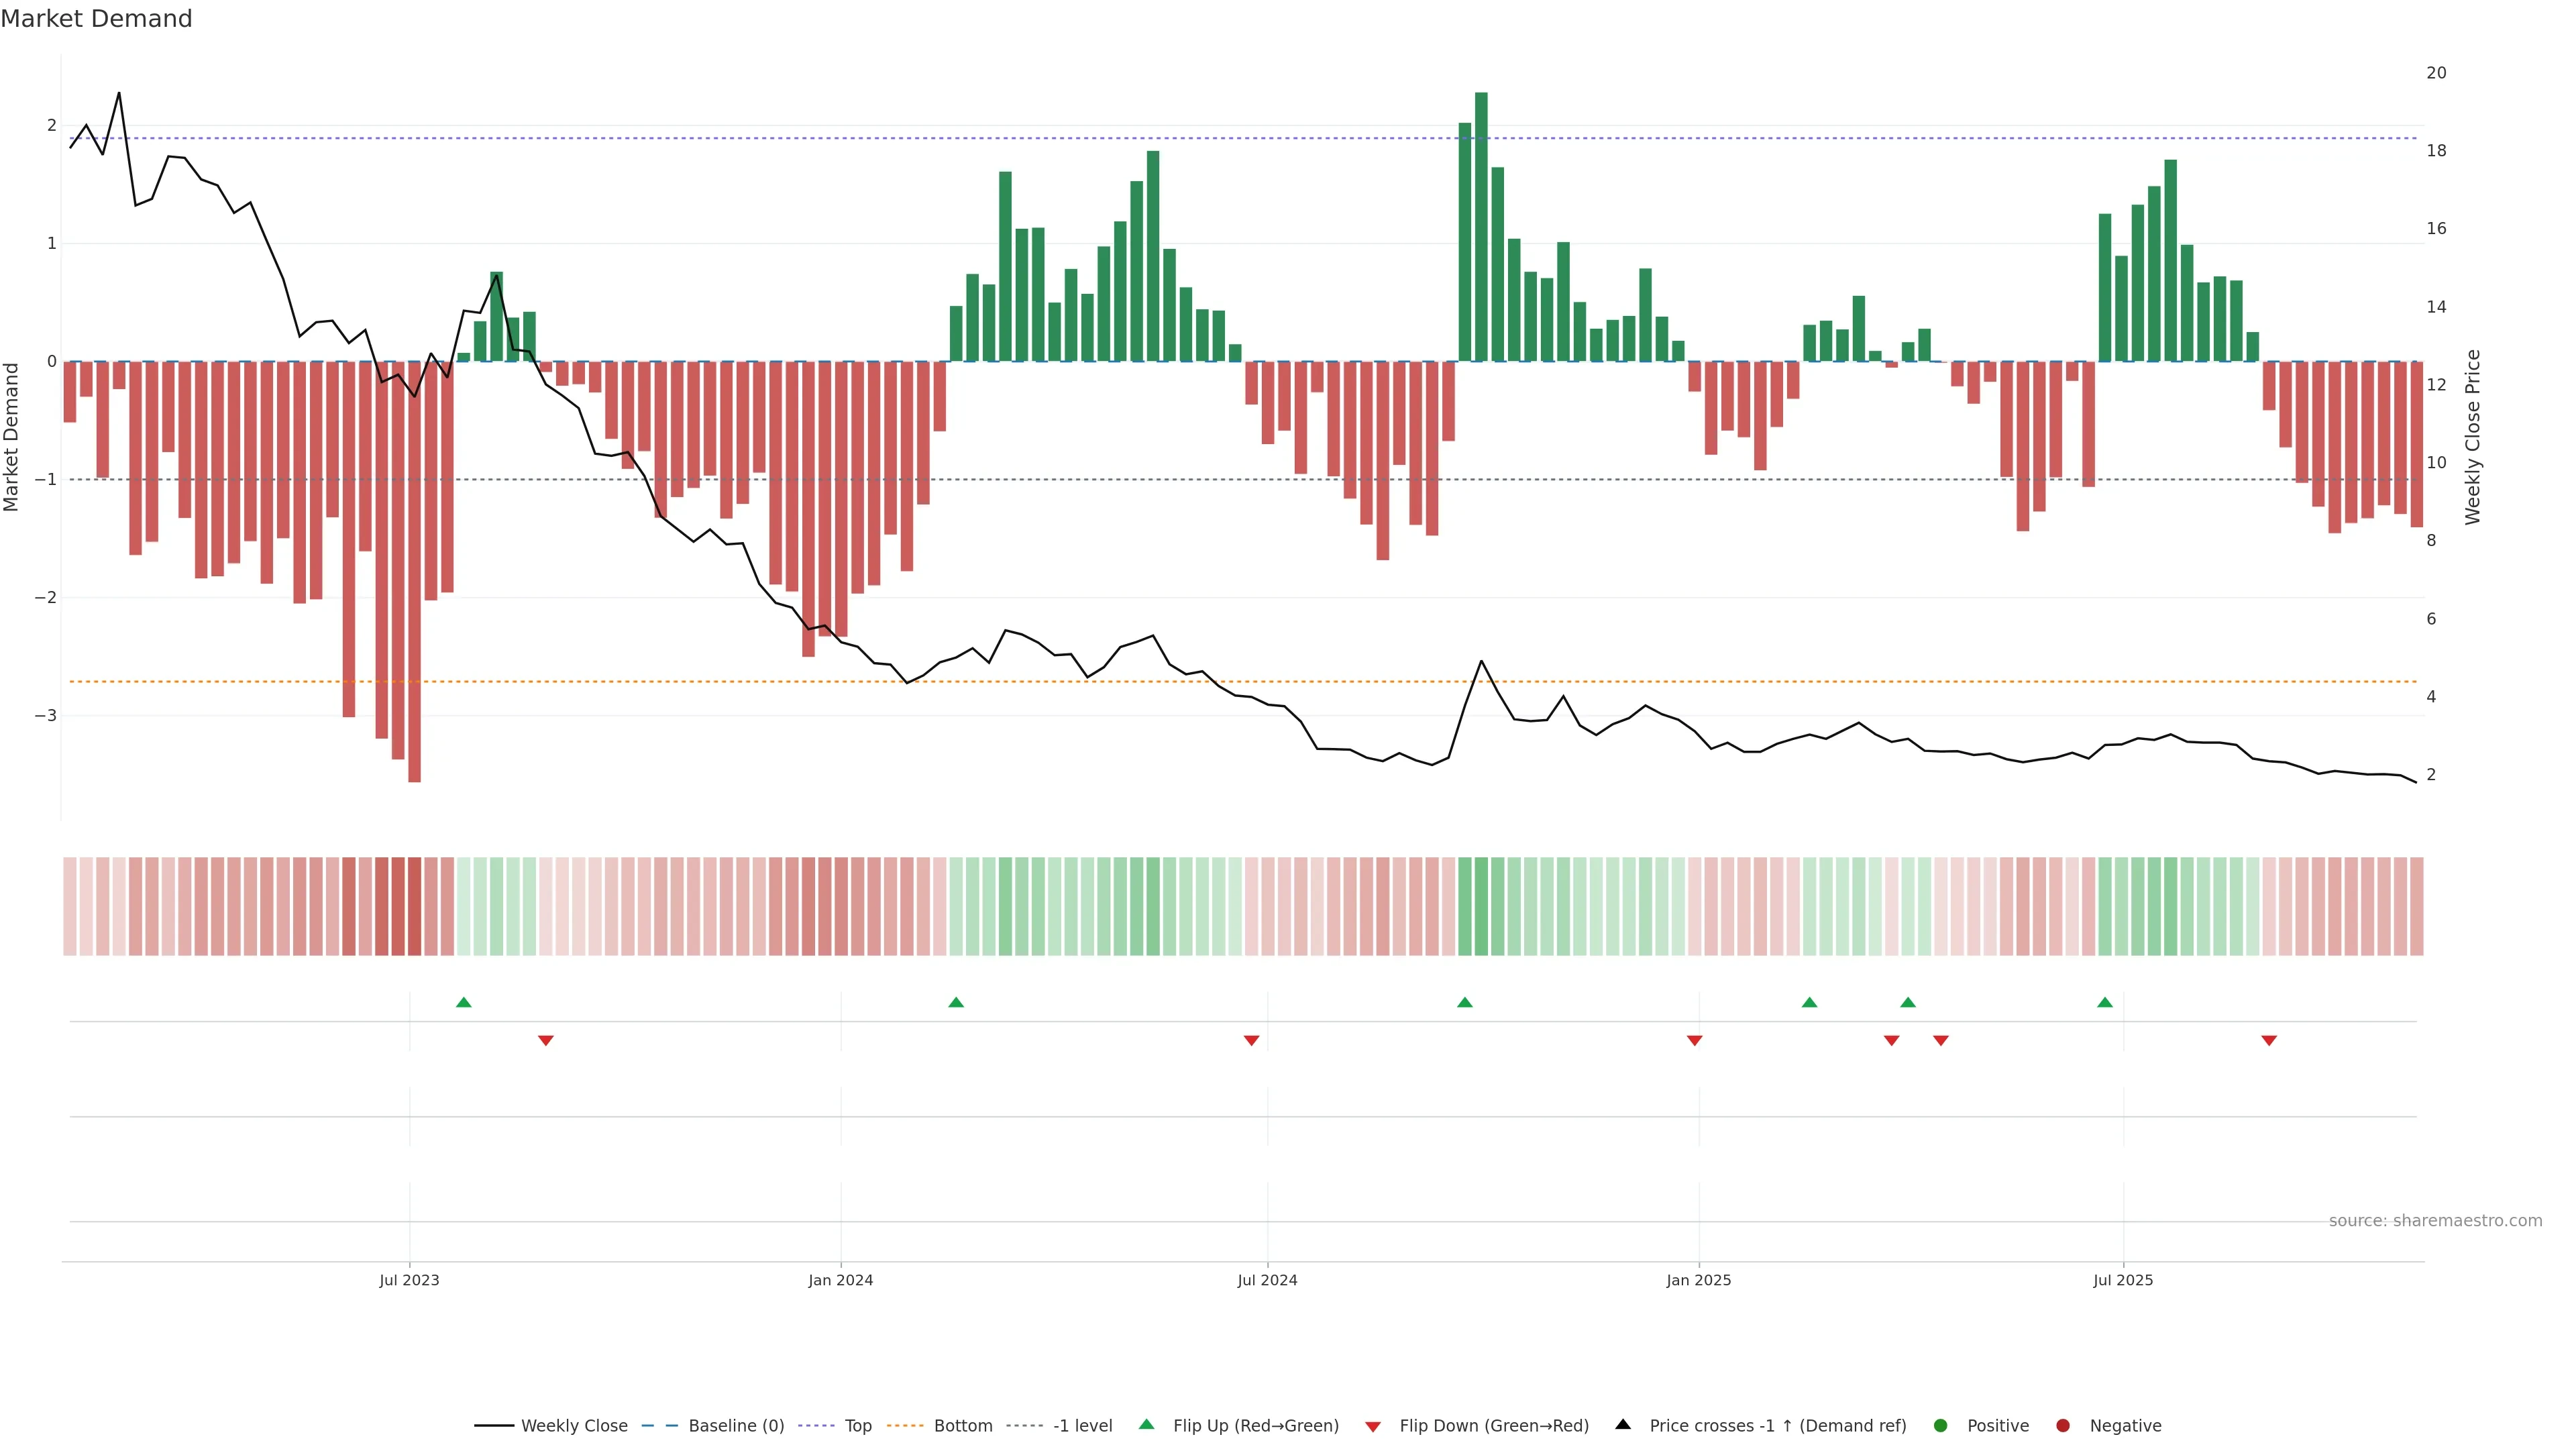Screen dimensions: 2576x1449
Task: Click the green Flip Up triangle before Jul 2025
Action: tap(2105, 1002)
